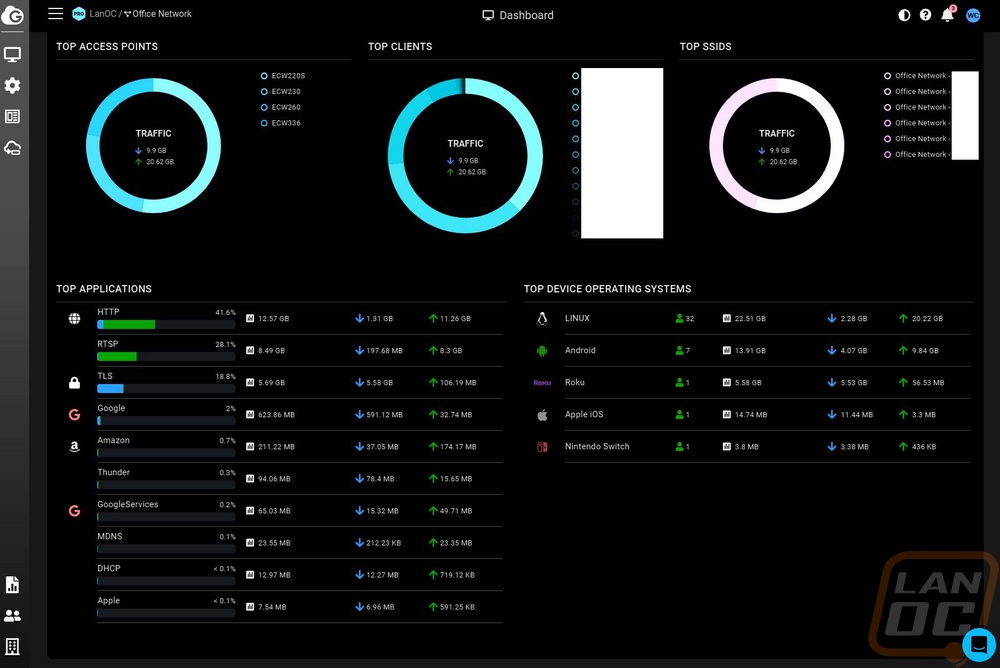Open the hamburger navigation menu

pyautogui.click(x=55, y=13)
